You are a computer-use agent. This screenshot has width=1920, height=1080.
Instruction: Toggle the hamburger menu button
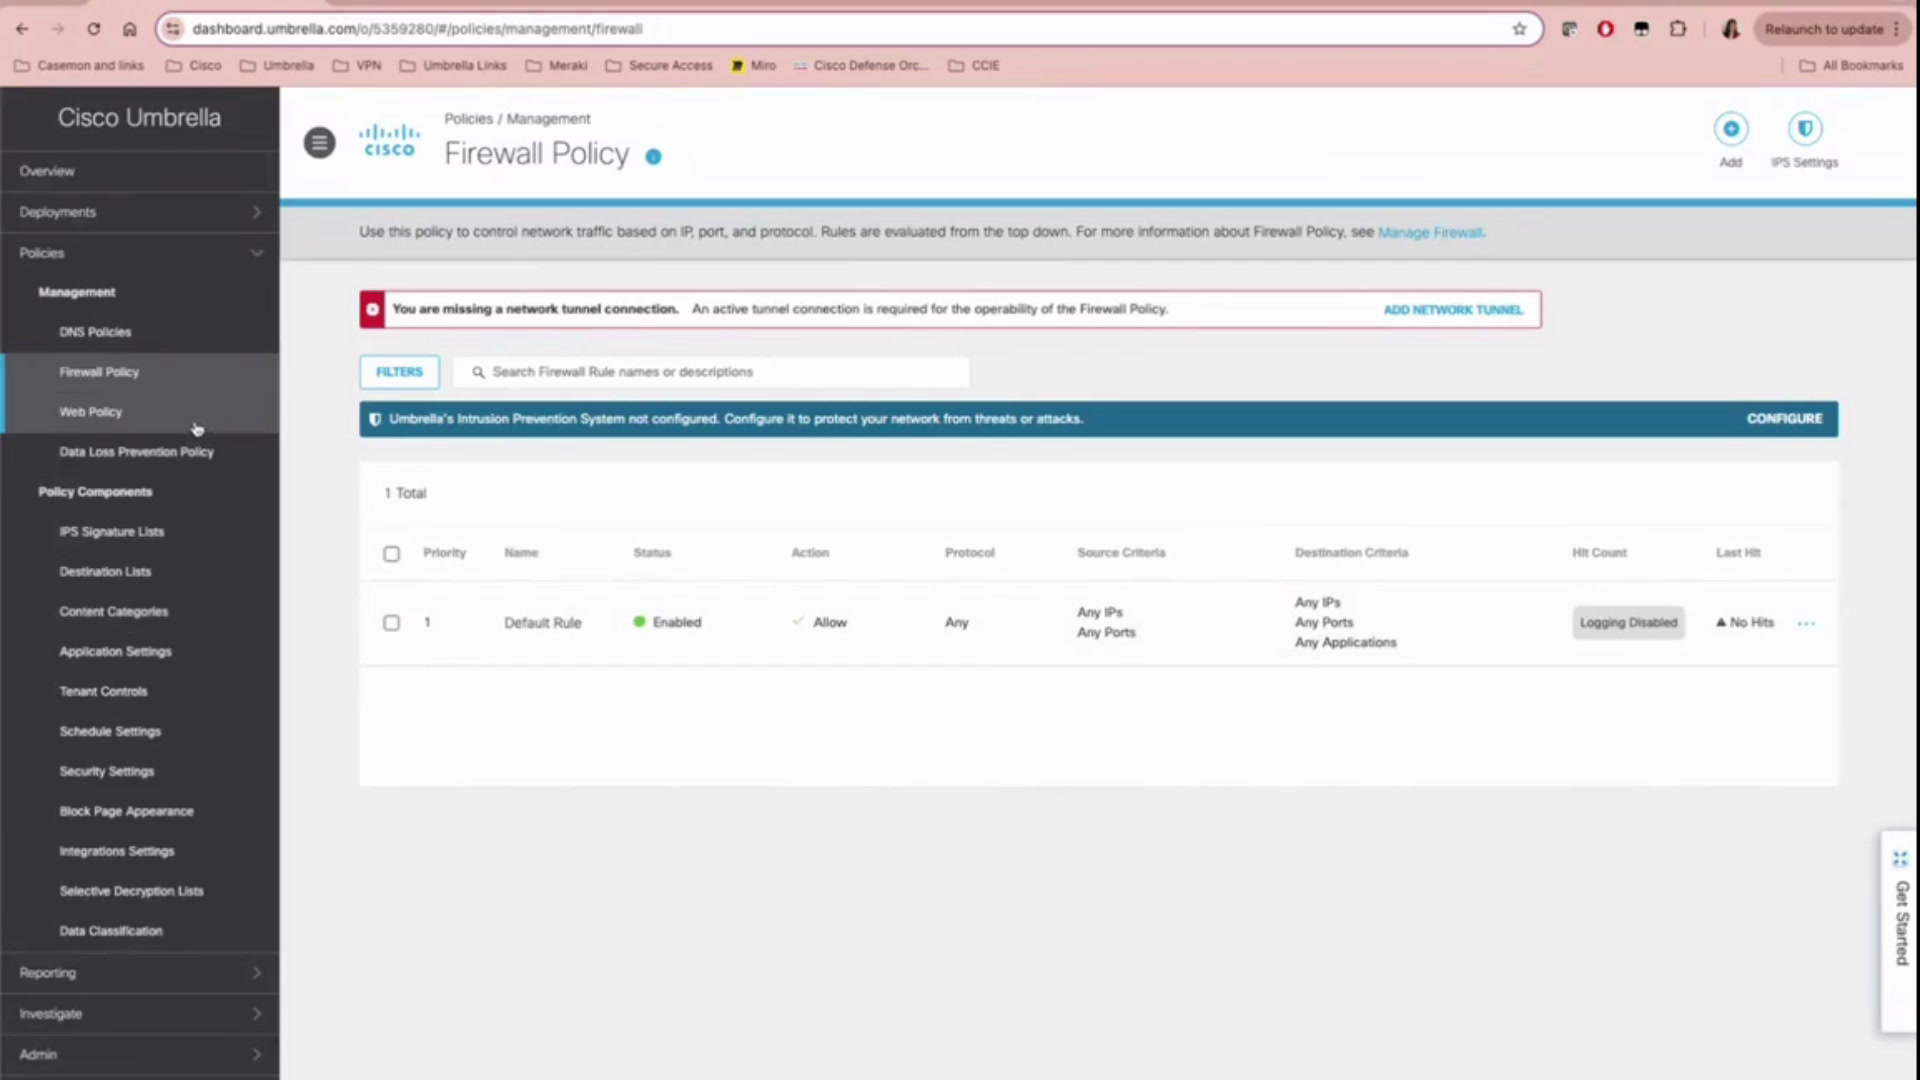[320, 143]
